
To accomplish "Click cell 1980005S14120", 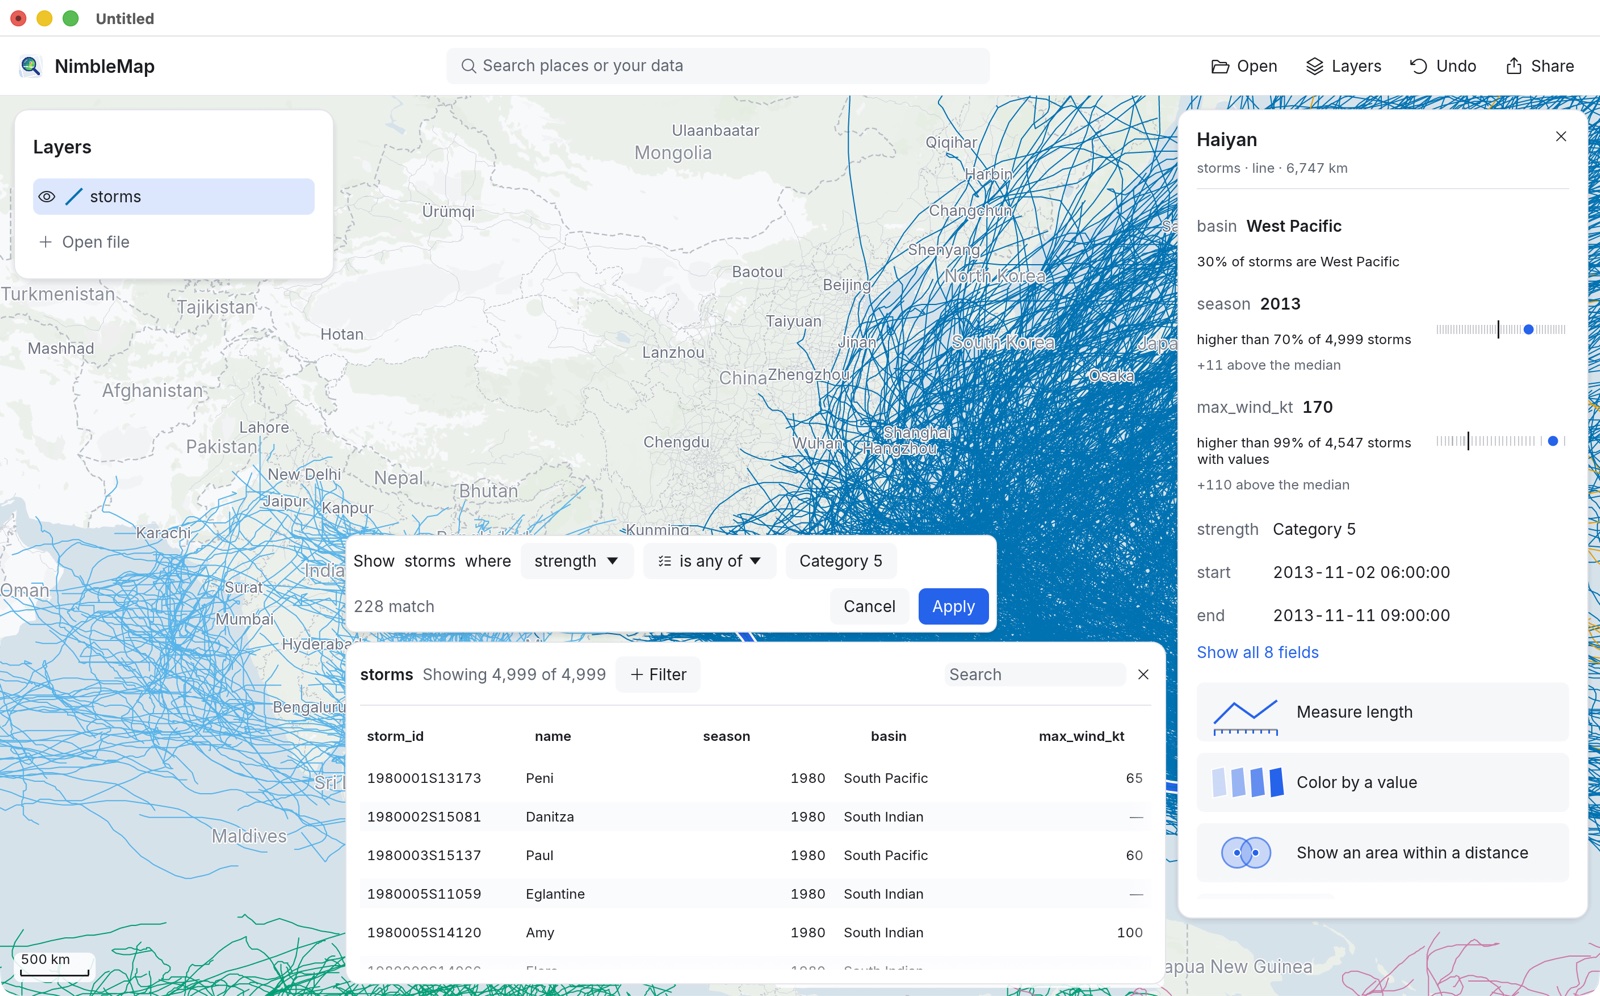I will click(424, 933).
